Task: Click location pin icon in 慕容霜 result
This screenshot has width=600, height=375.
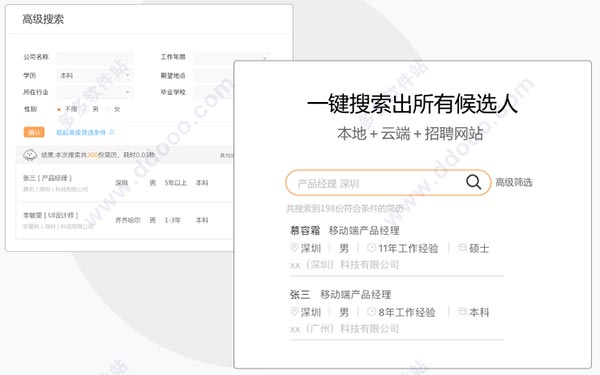Action: click(294, 248)
